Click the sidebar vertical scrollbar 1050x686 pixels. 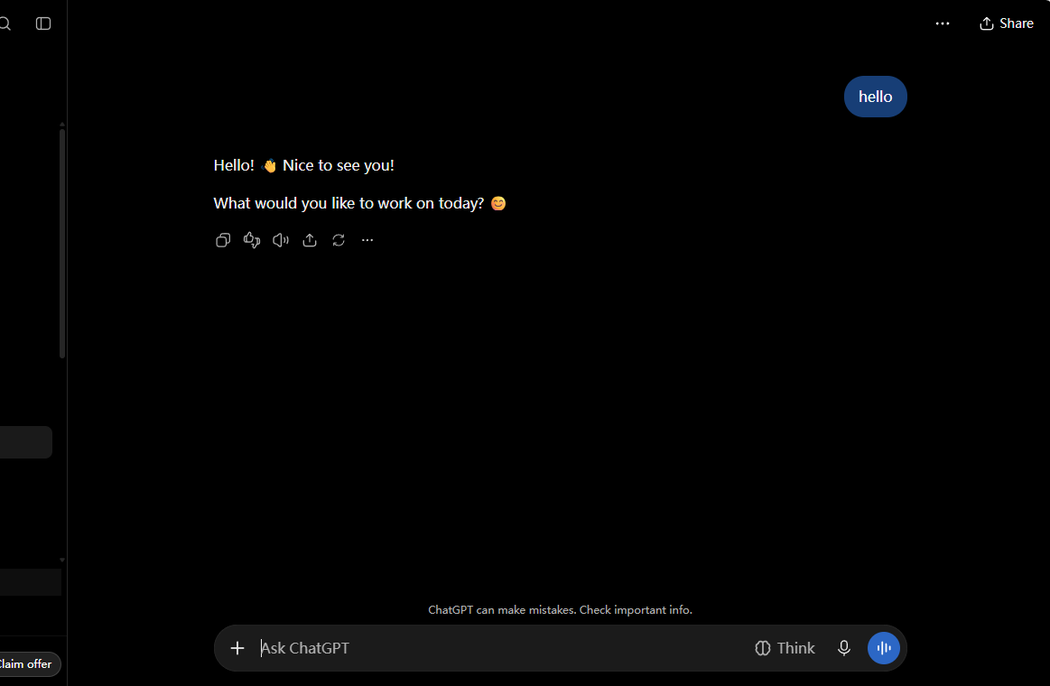(x=62, y=243)
